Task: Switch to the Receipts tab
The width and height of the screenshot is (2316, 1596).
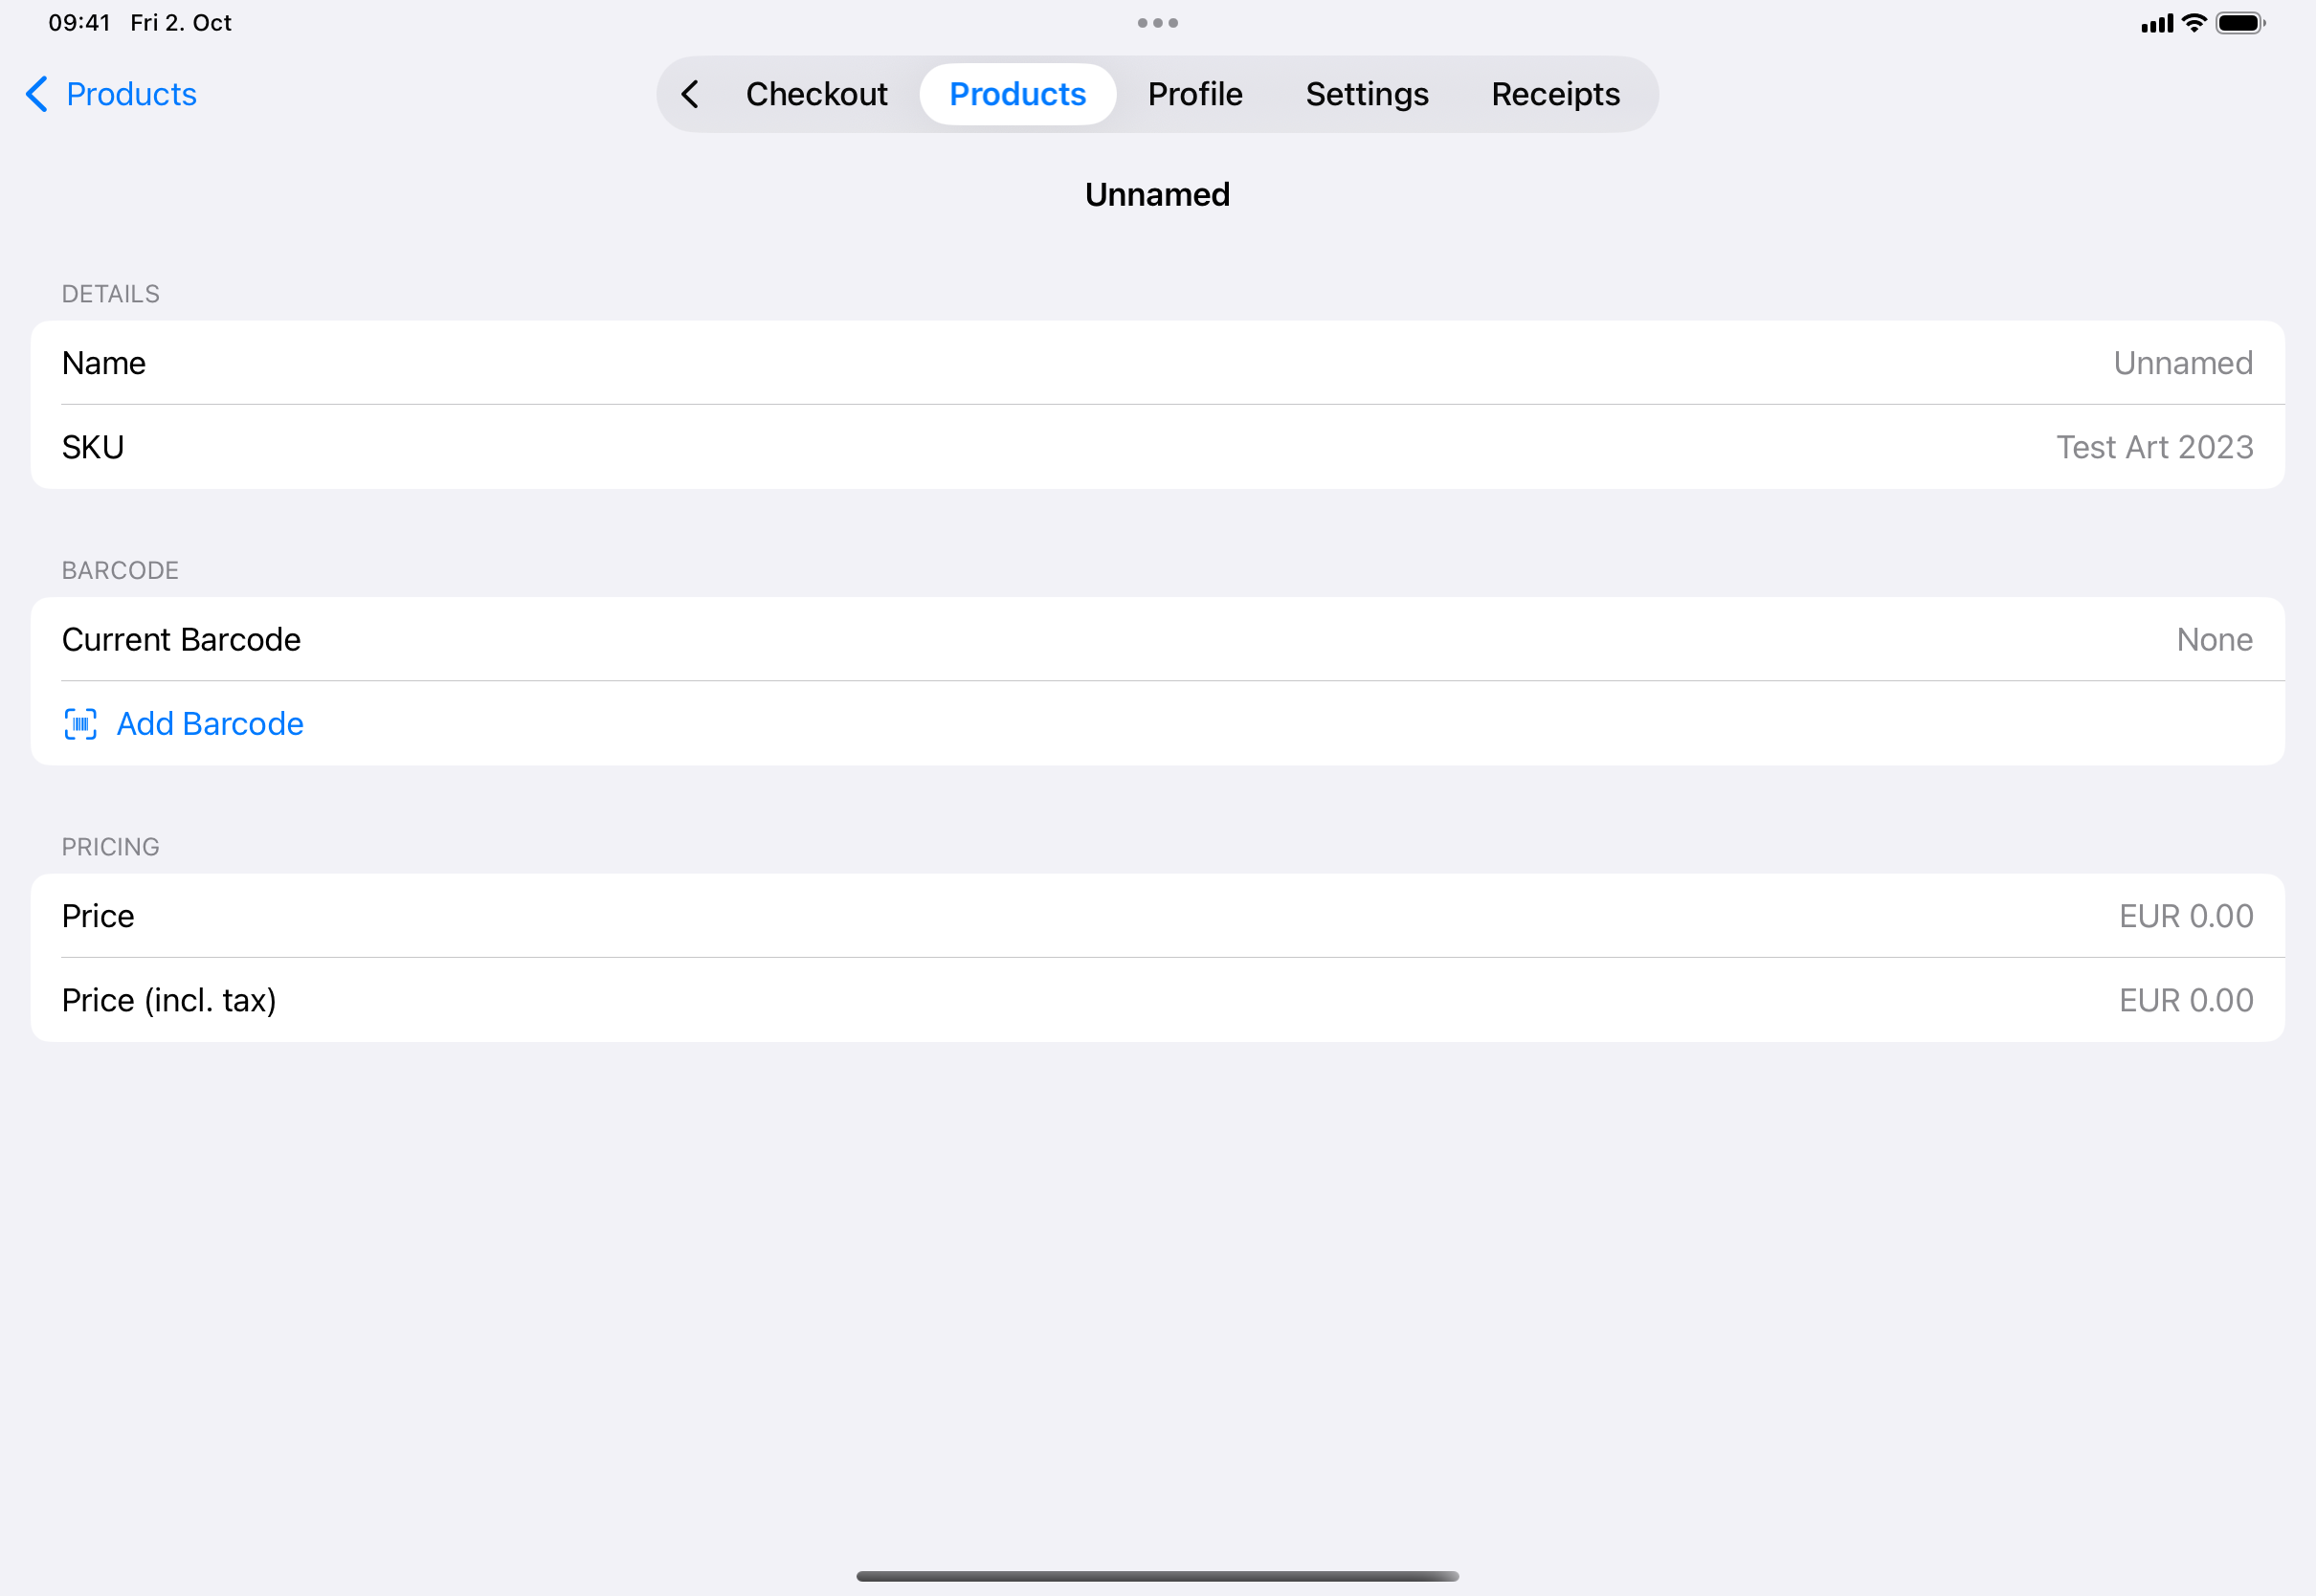Action: pyautogui.click(x=1555, y=94)
